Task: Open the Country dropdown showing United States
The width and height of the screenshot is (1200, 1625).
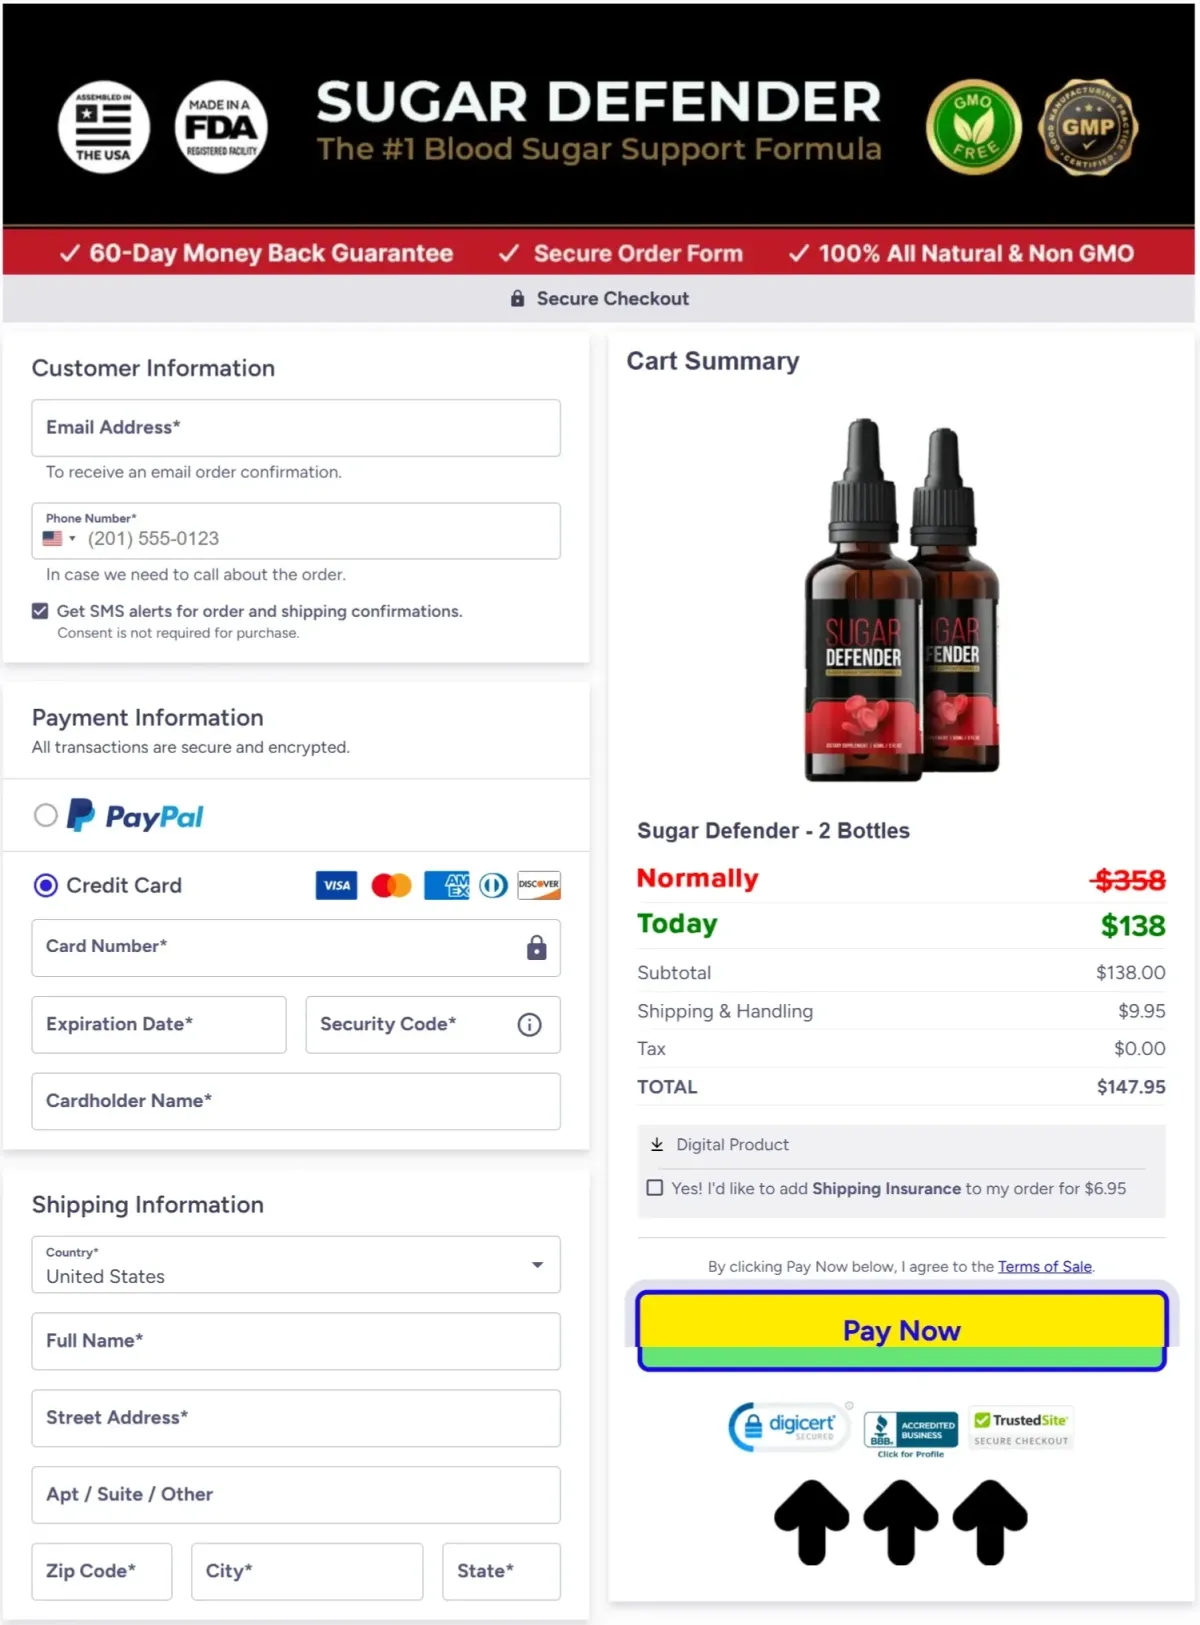Action: (x=296, y=1265)
